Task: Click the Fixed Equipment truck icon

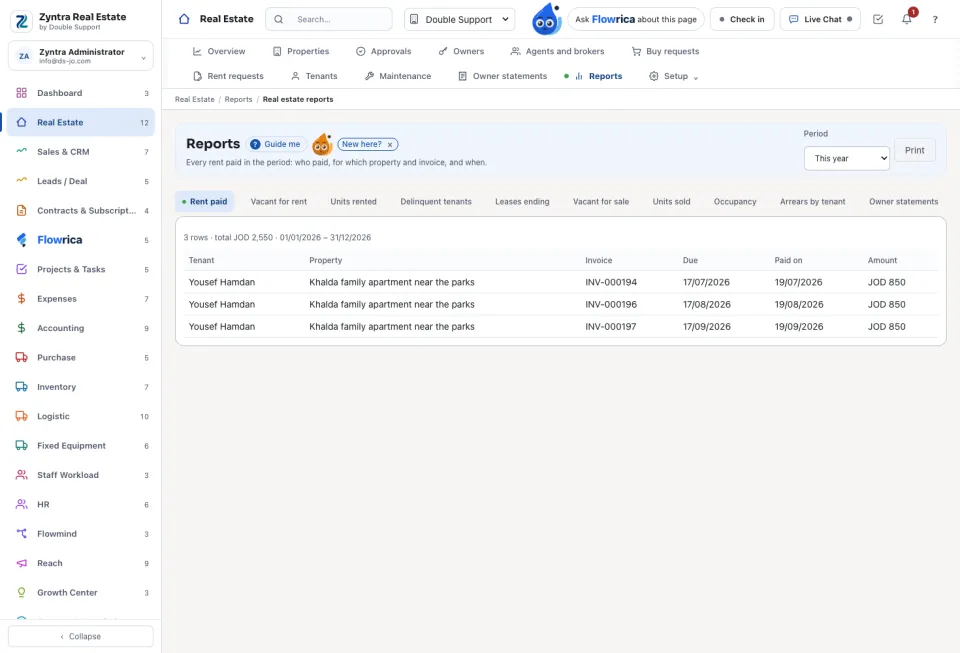Action: [21, 446]
